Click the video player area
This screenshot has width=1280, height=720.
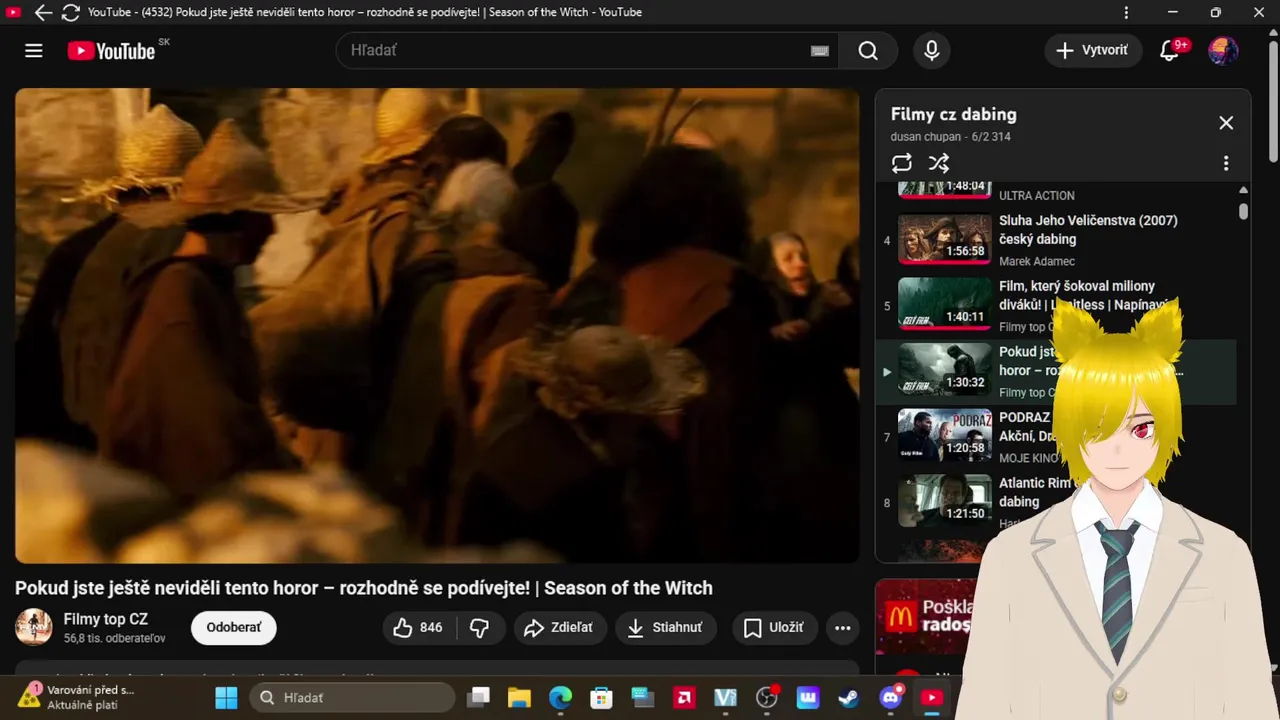[437, 325]
